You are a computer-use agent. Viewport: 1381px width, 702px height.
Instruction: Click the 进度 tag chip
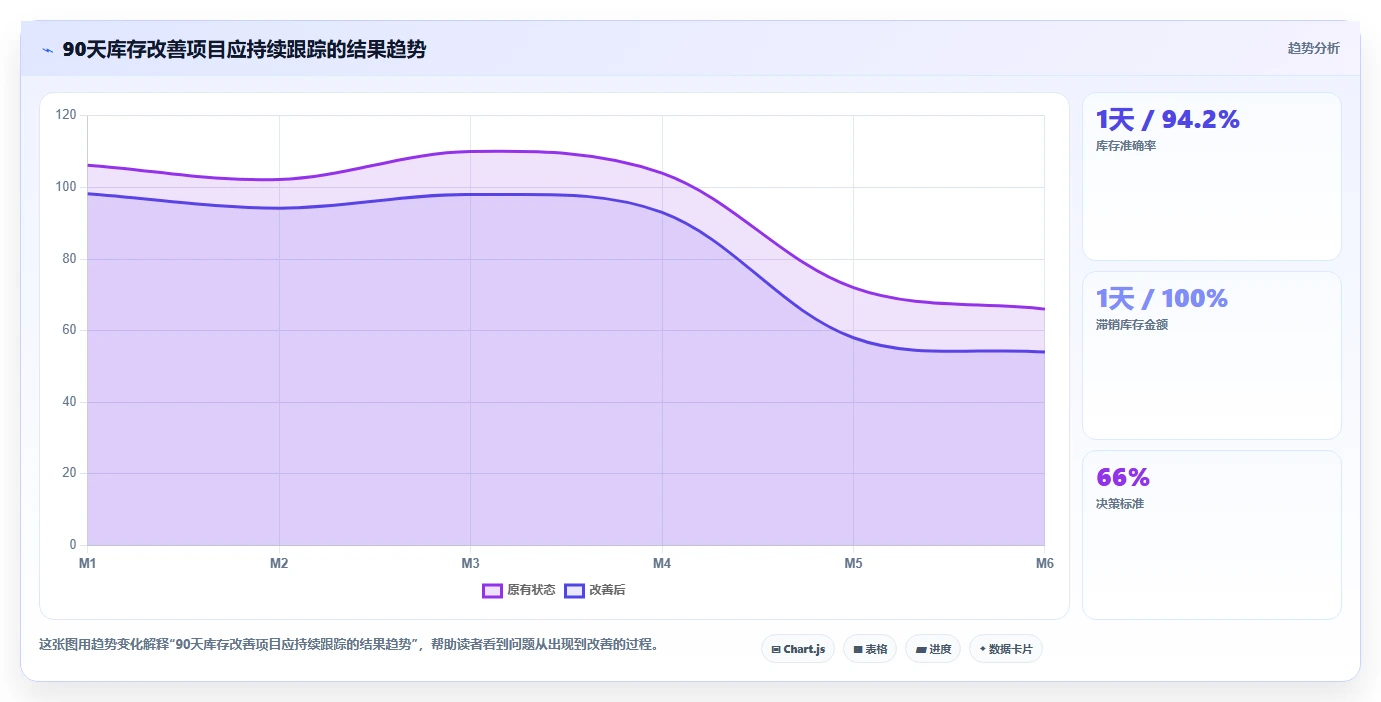[x=933, y=649]
